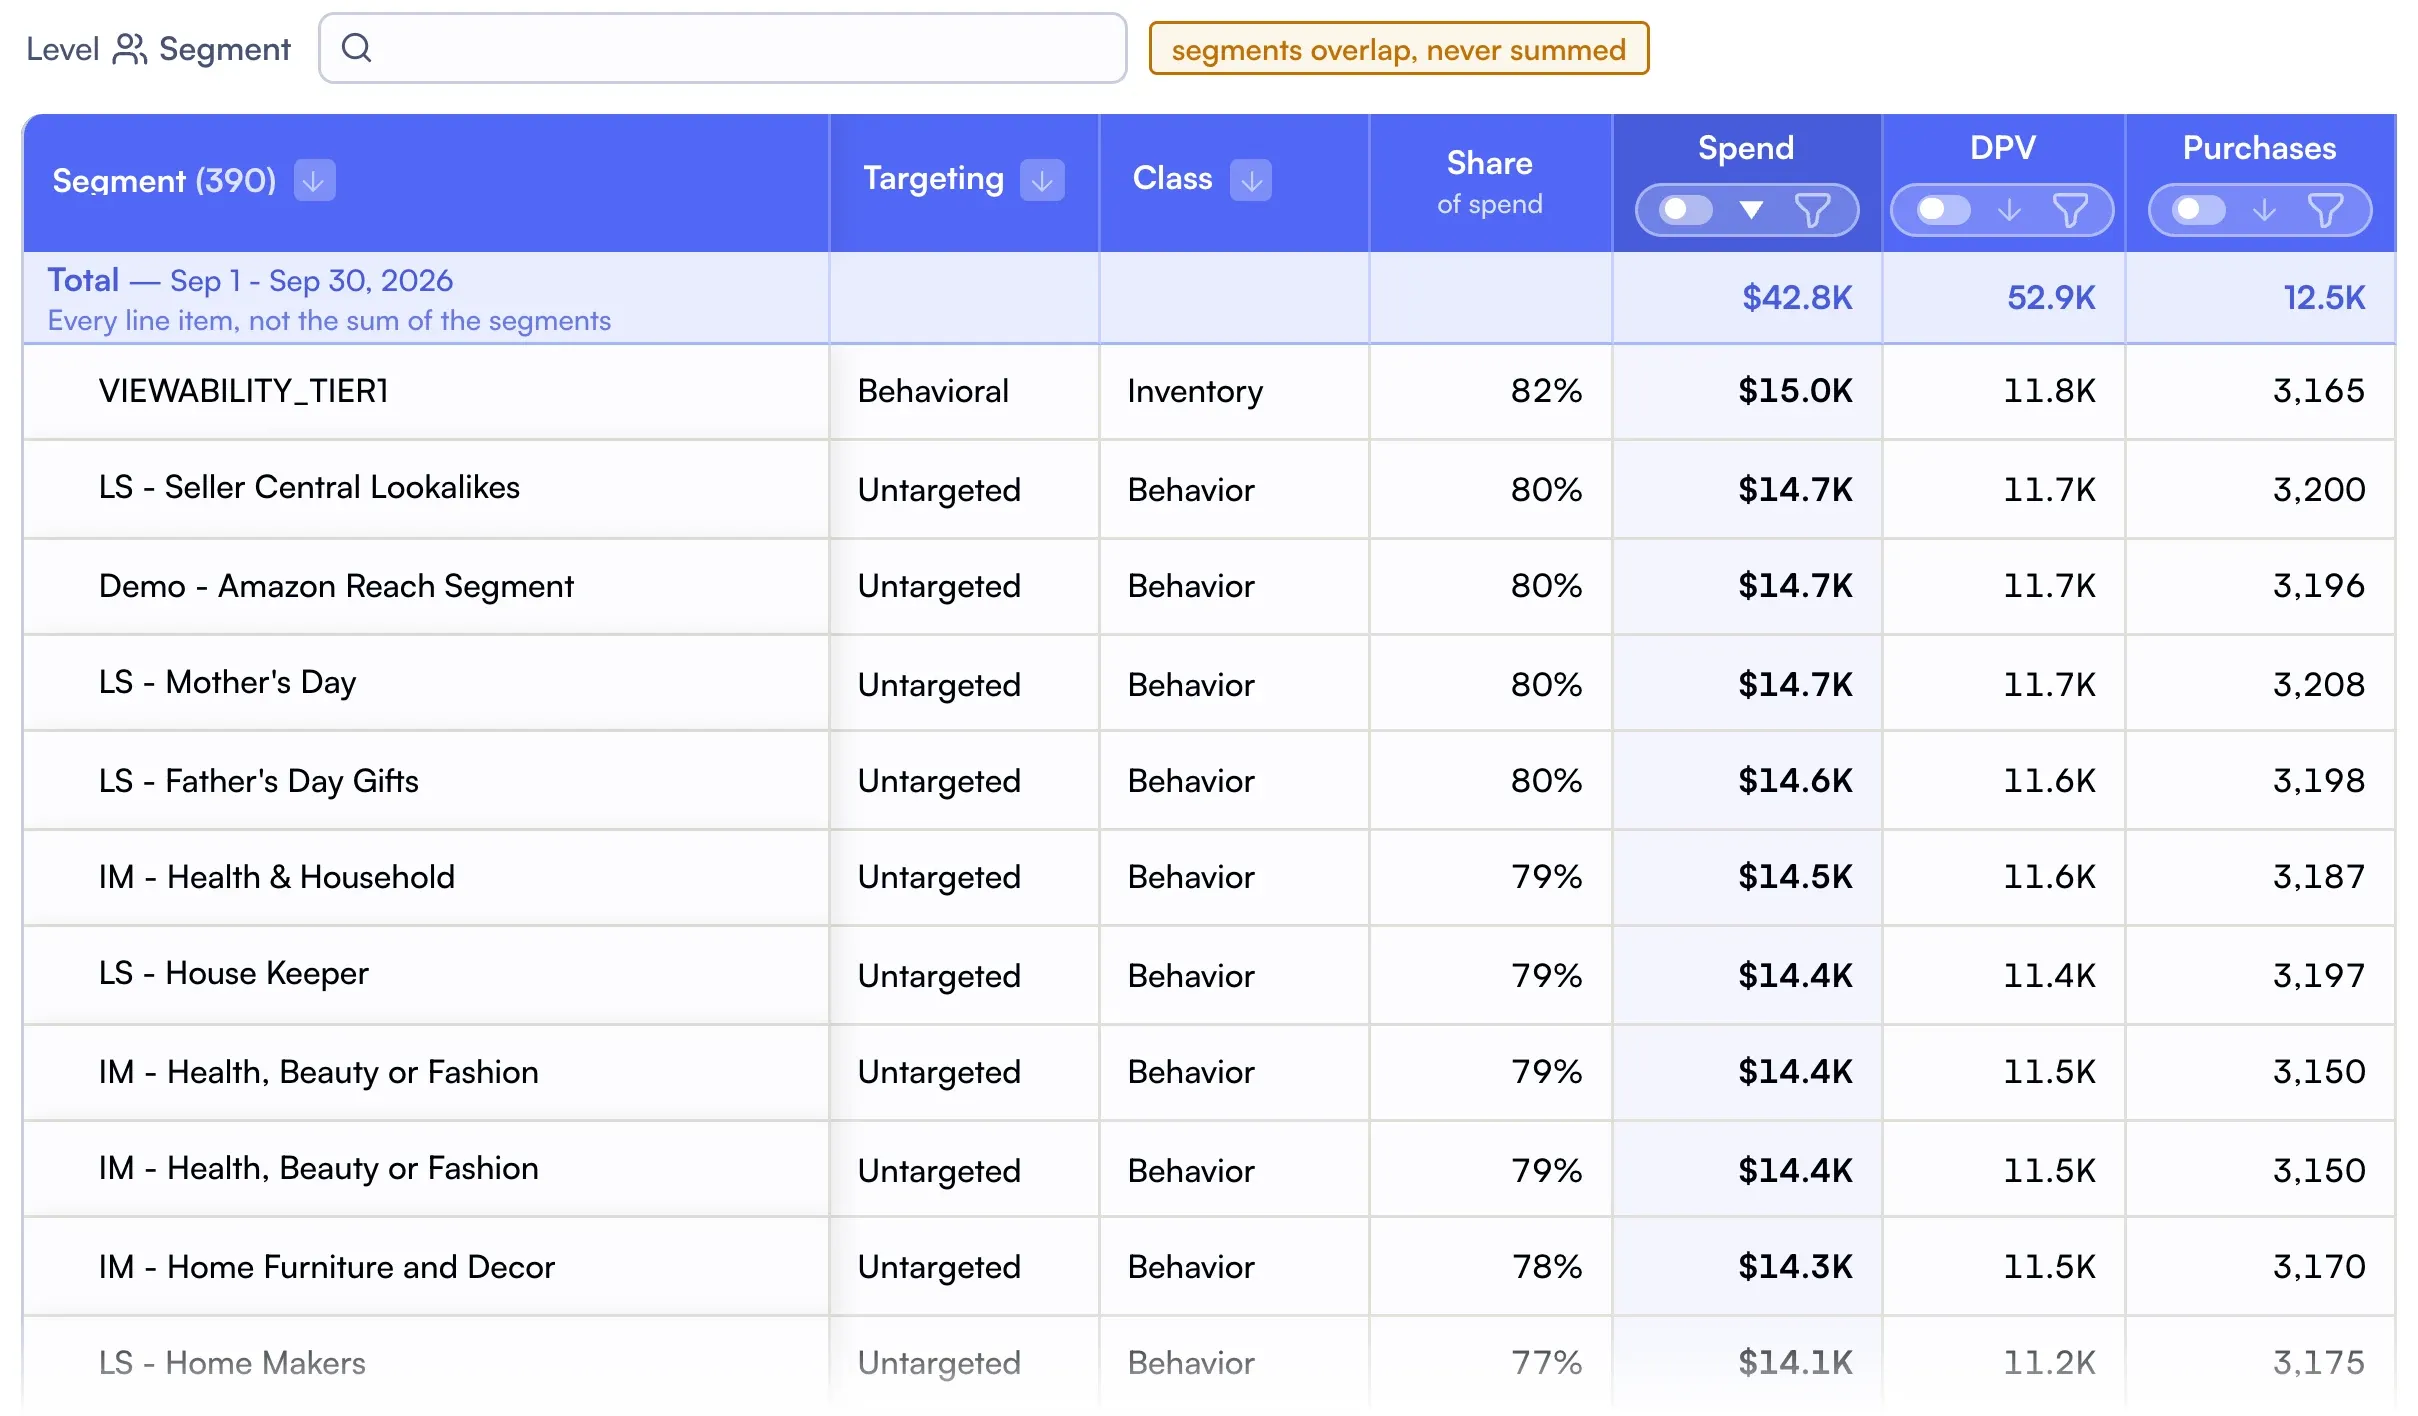This screenshot has height=1416, width=2418.
Task: Click the Spend sort descending triangle
Action: click(1750, 210)
